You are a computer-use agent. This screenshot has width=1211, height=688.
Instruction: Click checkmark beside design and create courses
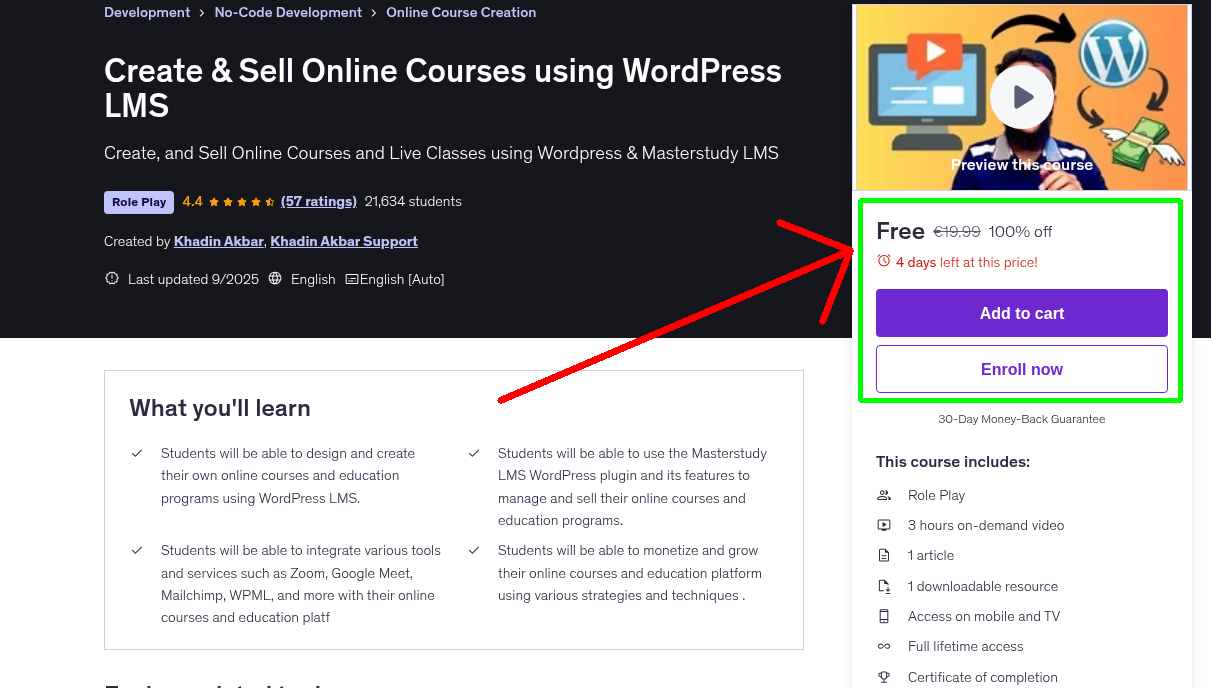[137, 453]
